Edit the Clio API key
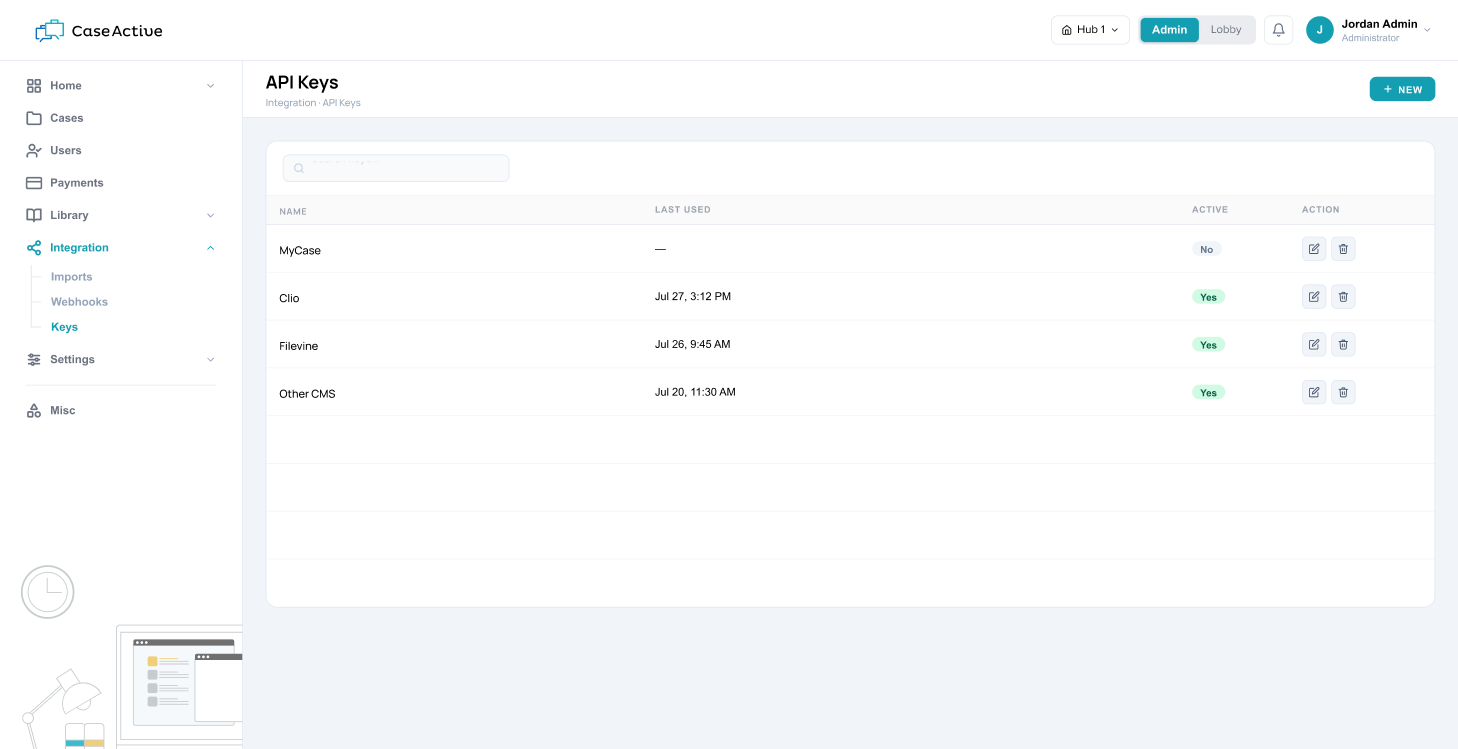This screenshot has height=749, width=1458. [1314, 297]
